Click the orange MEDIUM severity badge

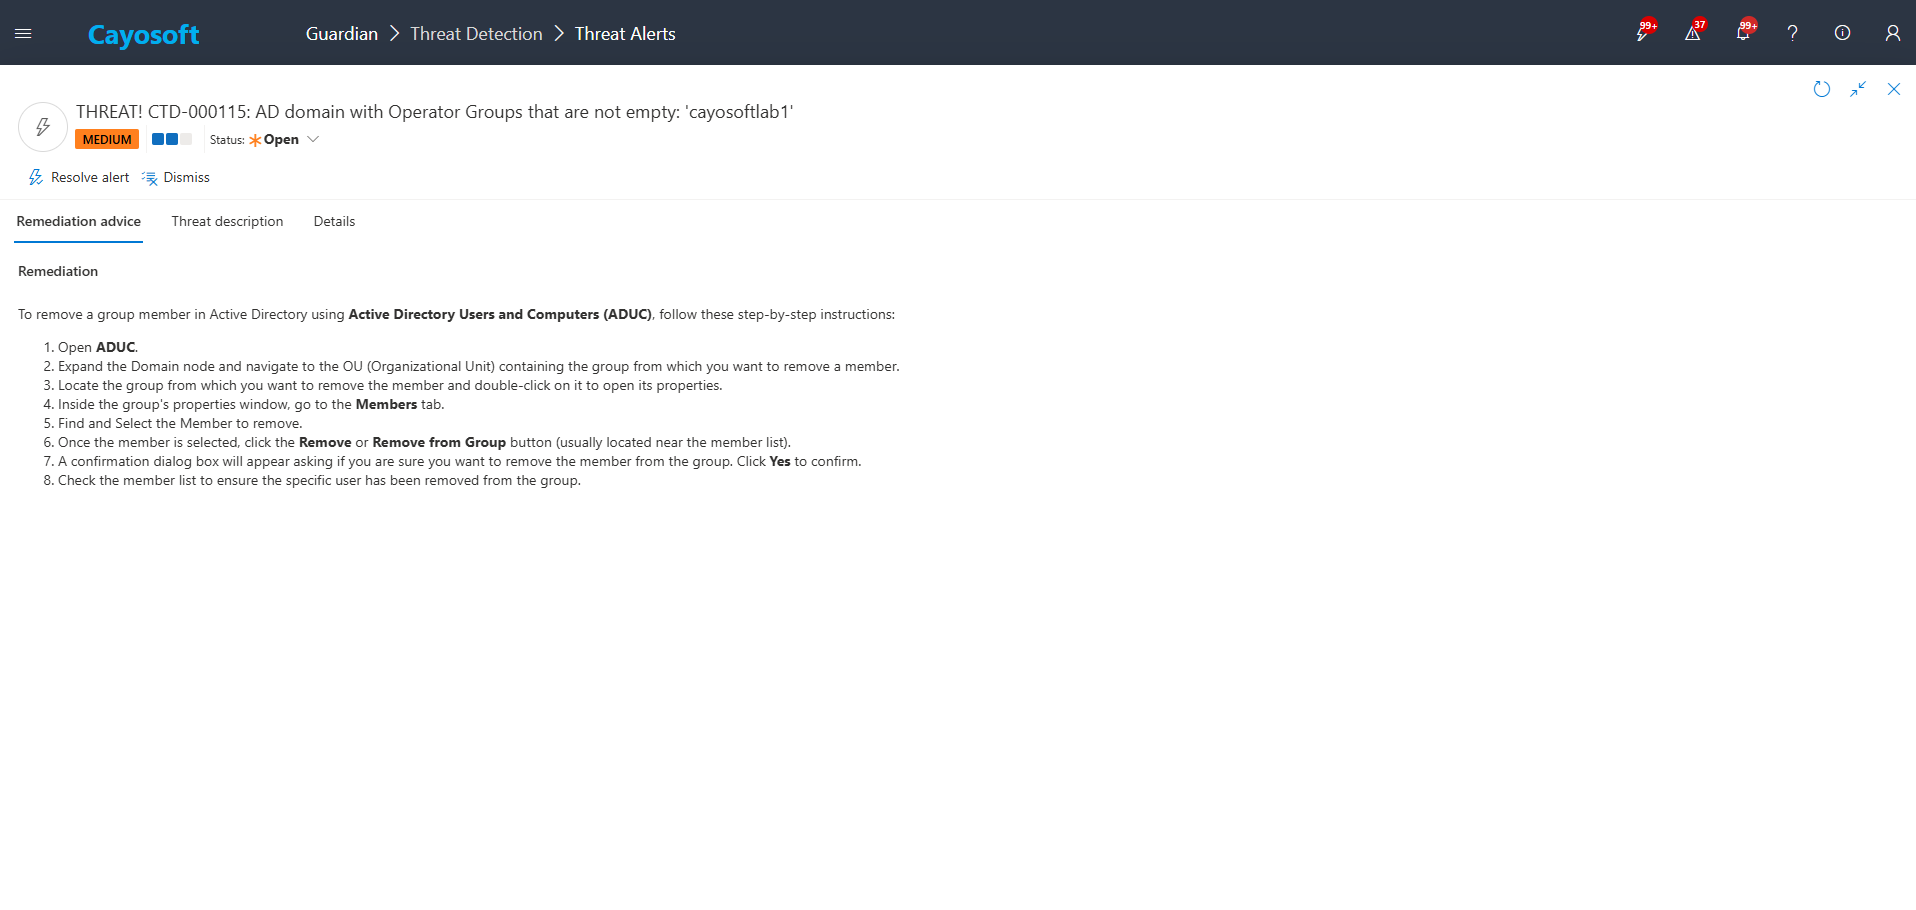(x=107, y=140)
